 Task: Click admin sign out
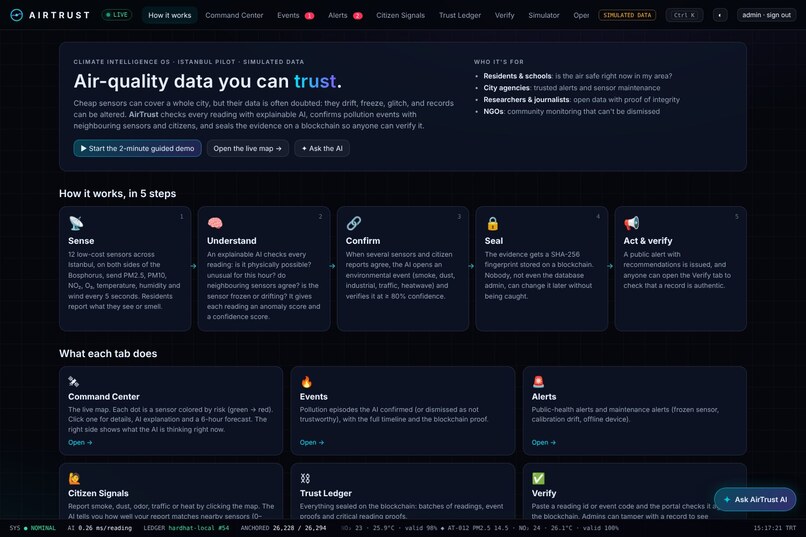(x=766, y=15)
